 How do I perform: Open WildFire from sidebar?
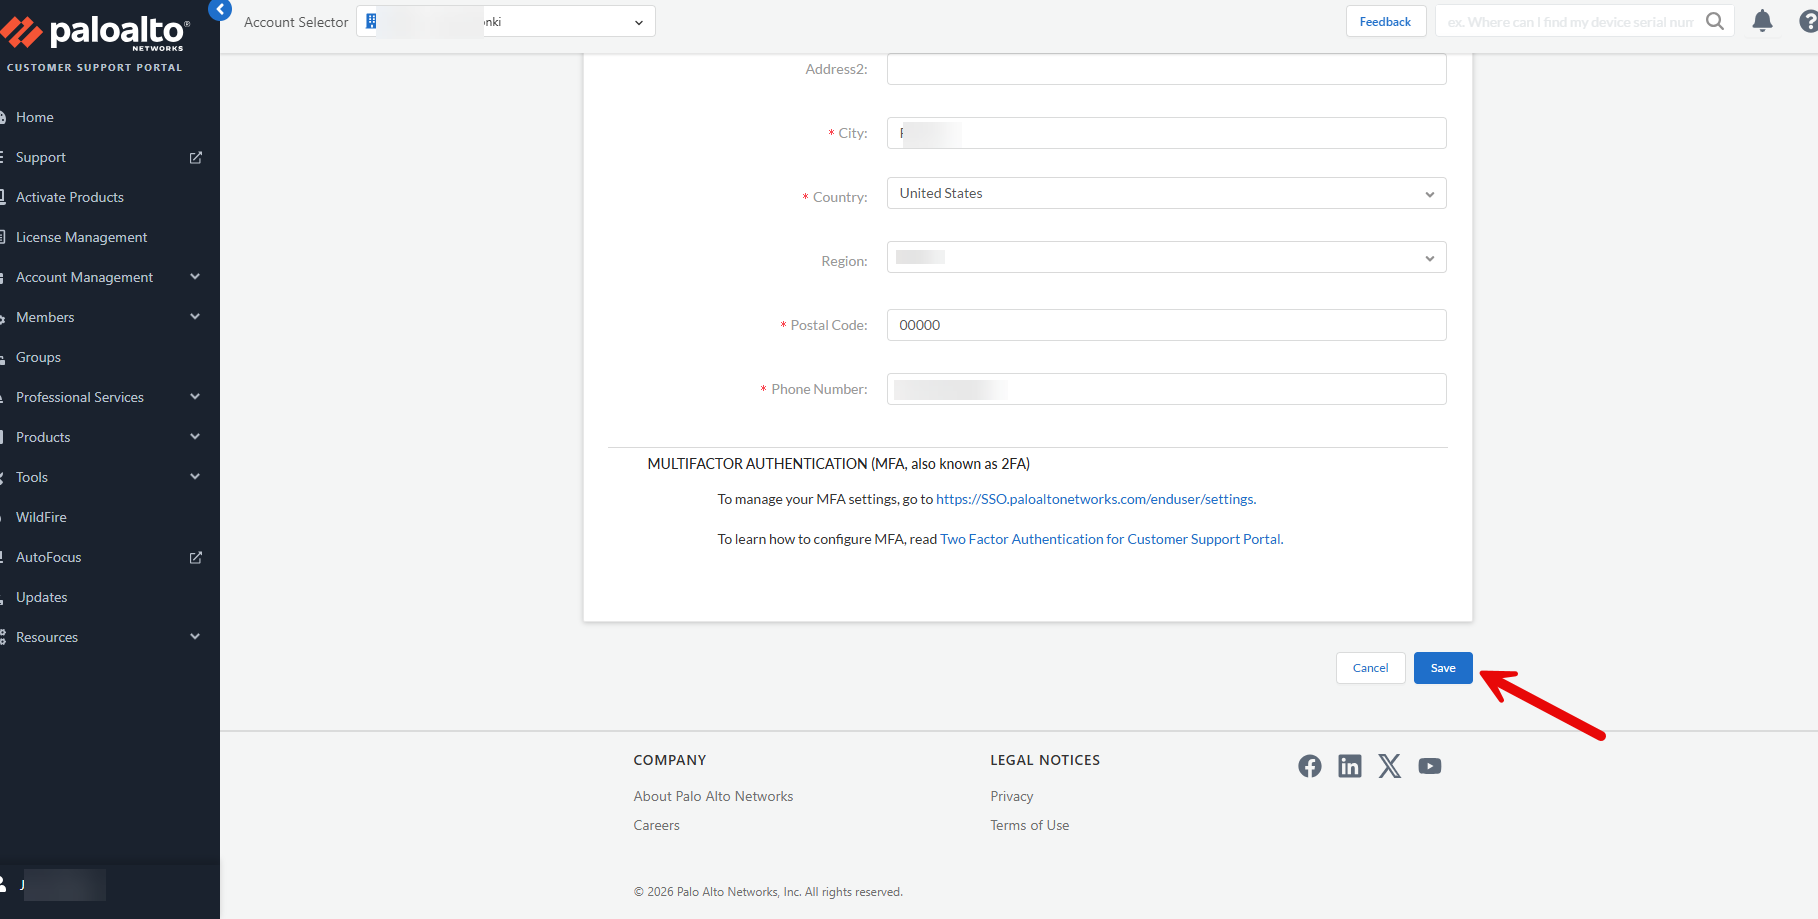pos(41,517)
